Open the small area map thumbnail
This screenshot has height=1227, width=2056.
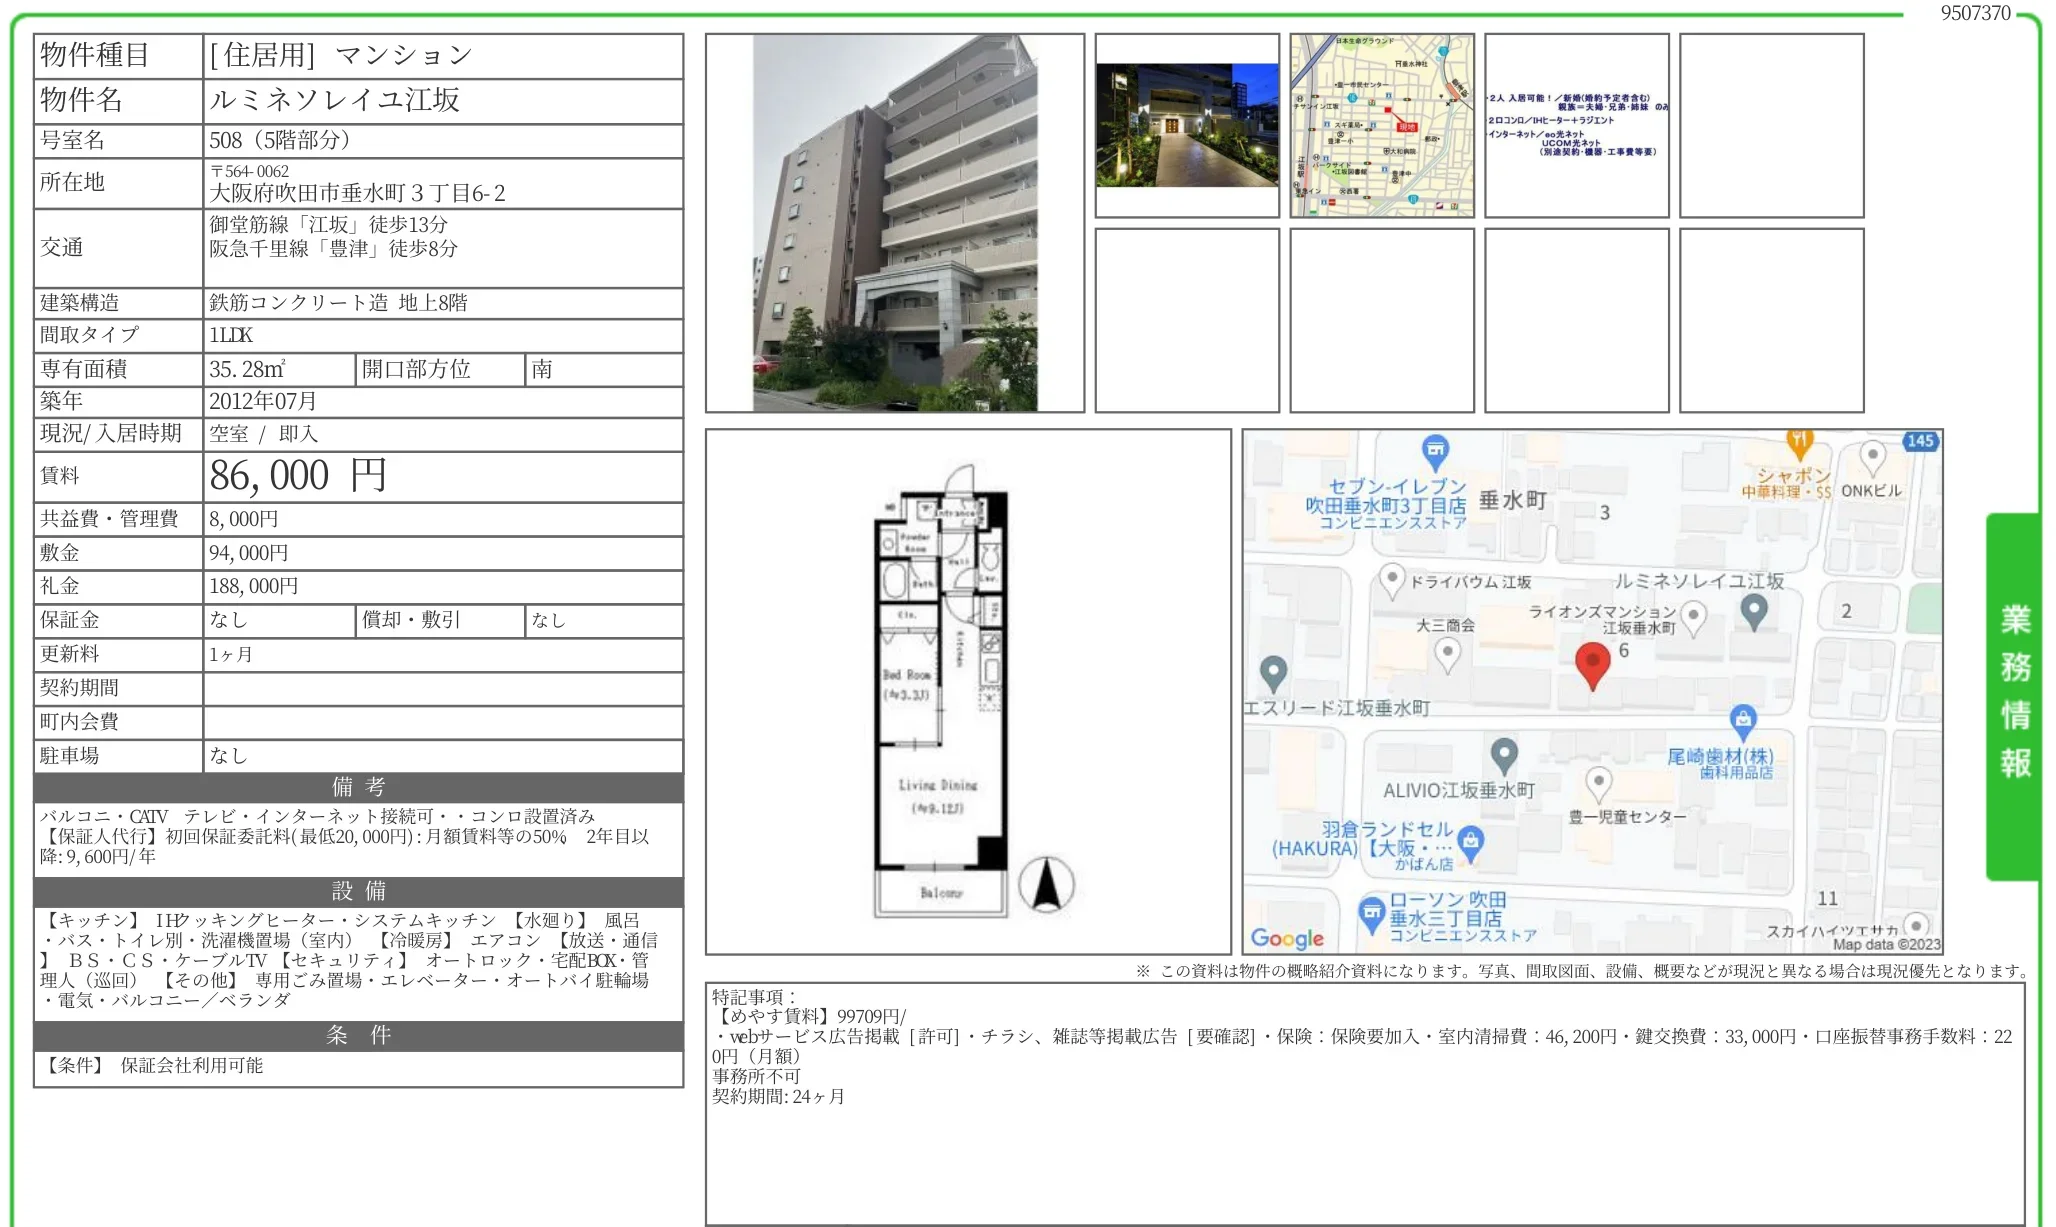(x=1382, y=126)
